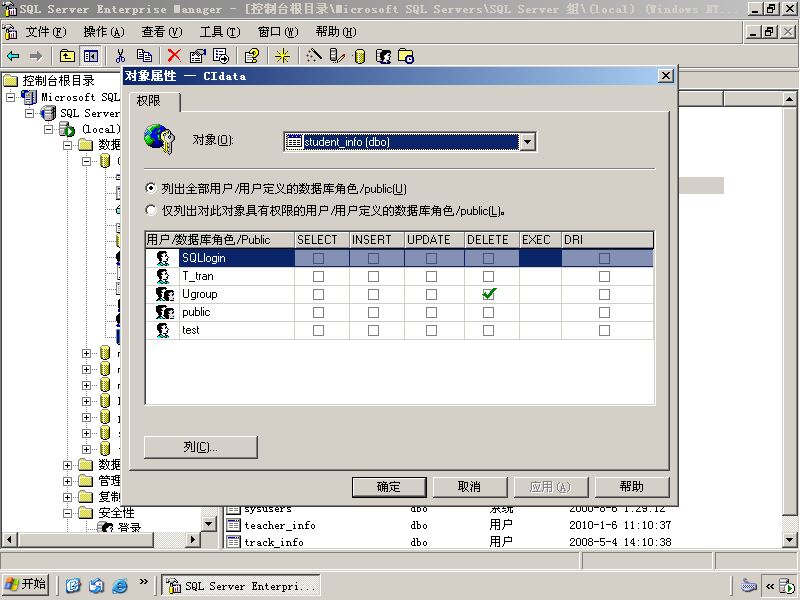This screenshot has height=600, width=800.
Task: Click the New login user icon
Action: tap(383, 56)
